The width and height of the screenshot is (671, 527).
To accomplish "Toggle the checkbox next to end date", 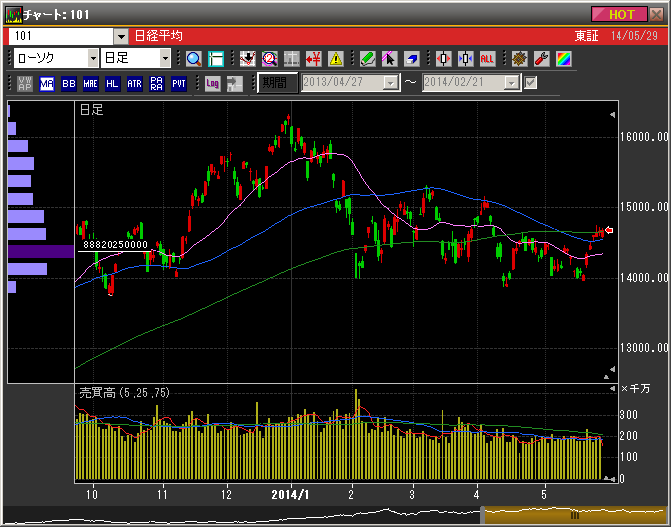I will point(531,83).
